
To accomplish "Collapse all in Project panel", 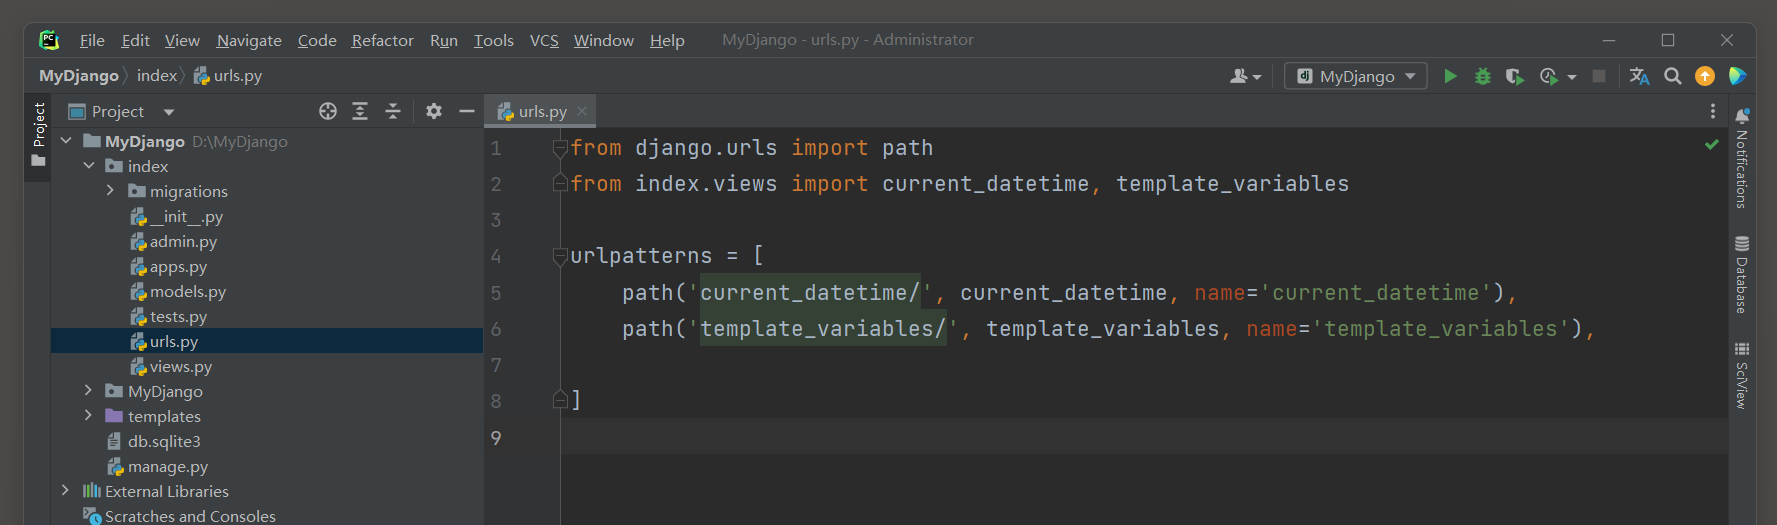I will [393, 111].
